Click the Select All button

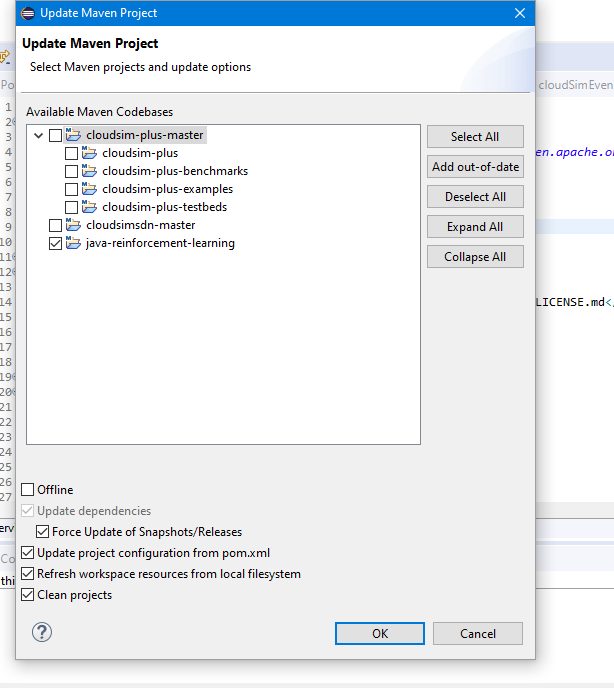point(475,136)
